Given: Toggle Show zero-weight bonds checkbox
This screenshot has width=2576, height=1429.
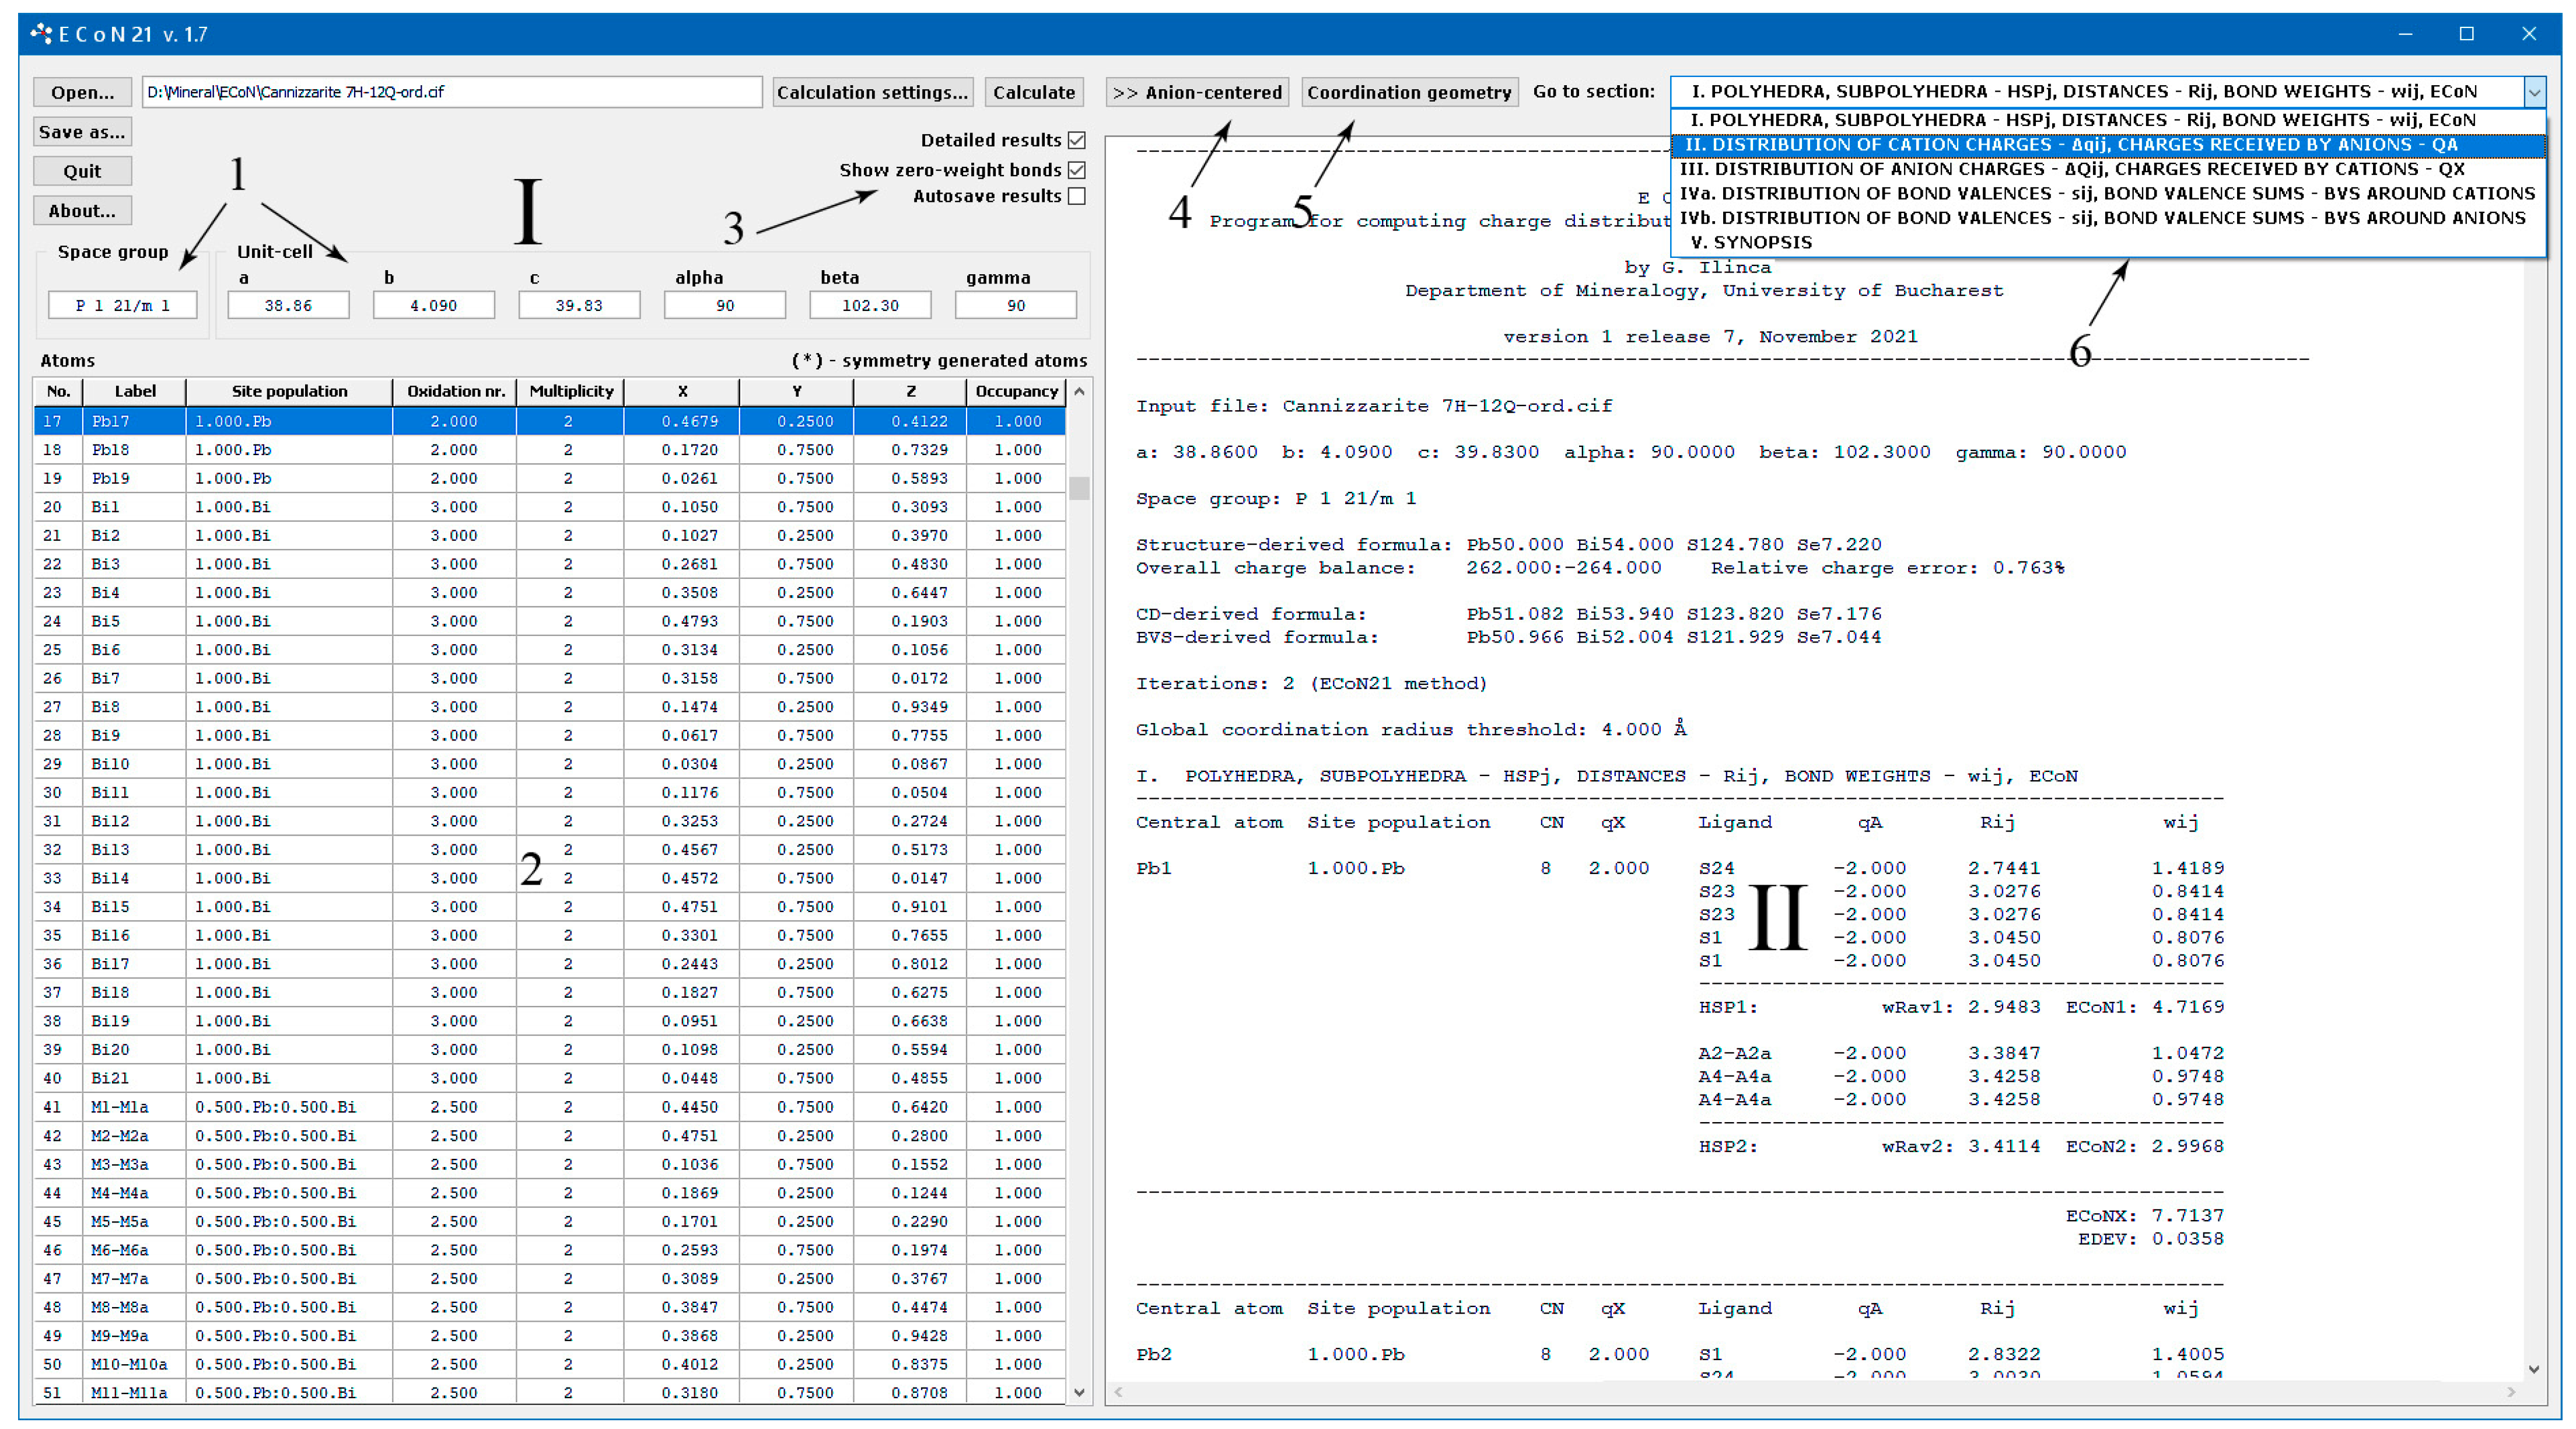Looking at the screenshot, I should click(x=1077, y=170).
